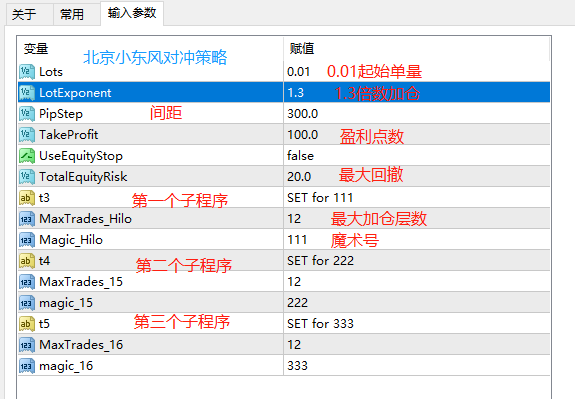Click the string icon next to t5
This screenshot has width=575, height=399.
(27, 324)
